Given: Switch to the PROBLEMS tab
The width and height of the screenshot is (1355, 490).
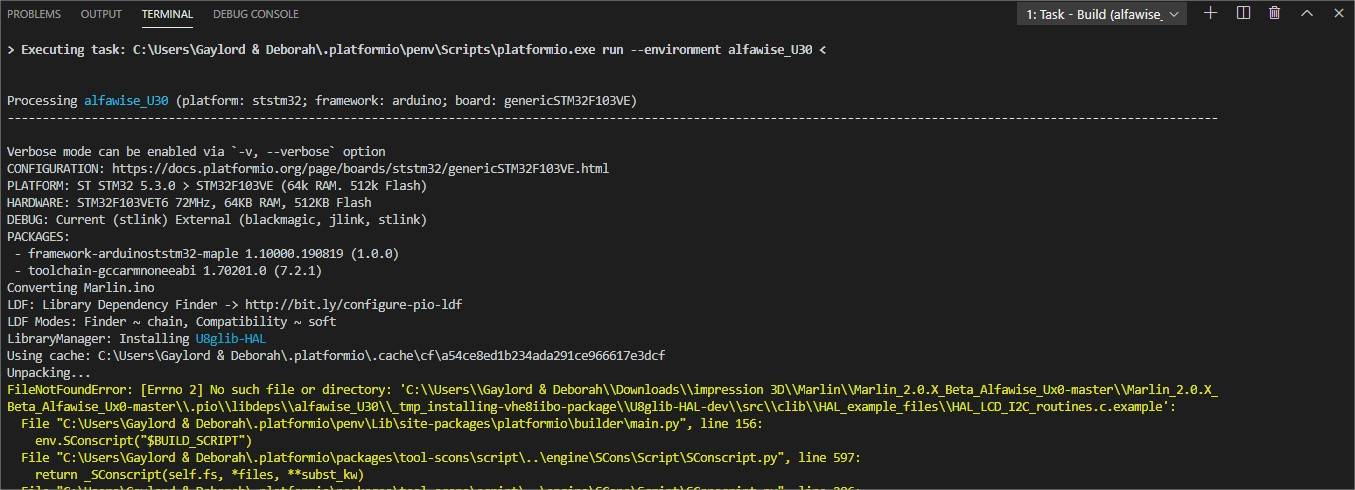Looking at the screenshot, I should tap(34, 14).
